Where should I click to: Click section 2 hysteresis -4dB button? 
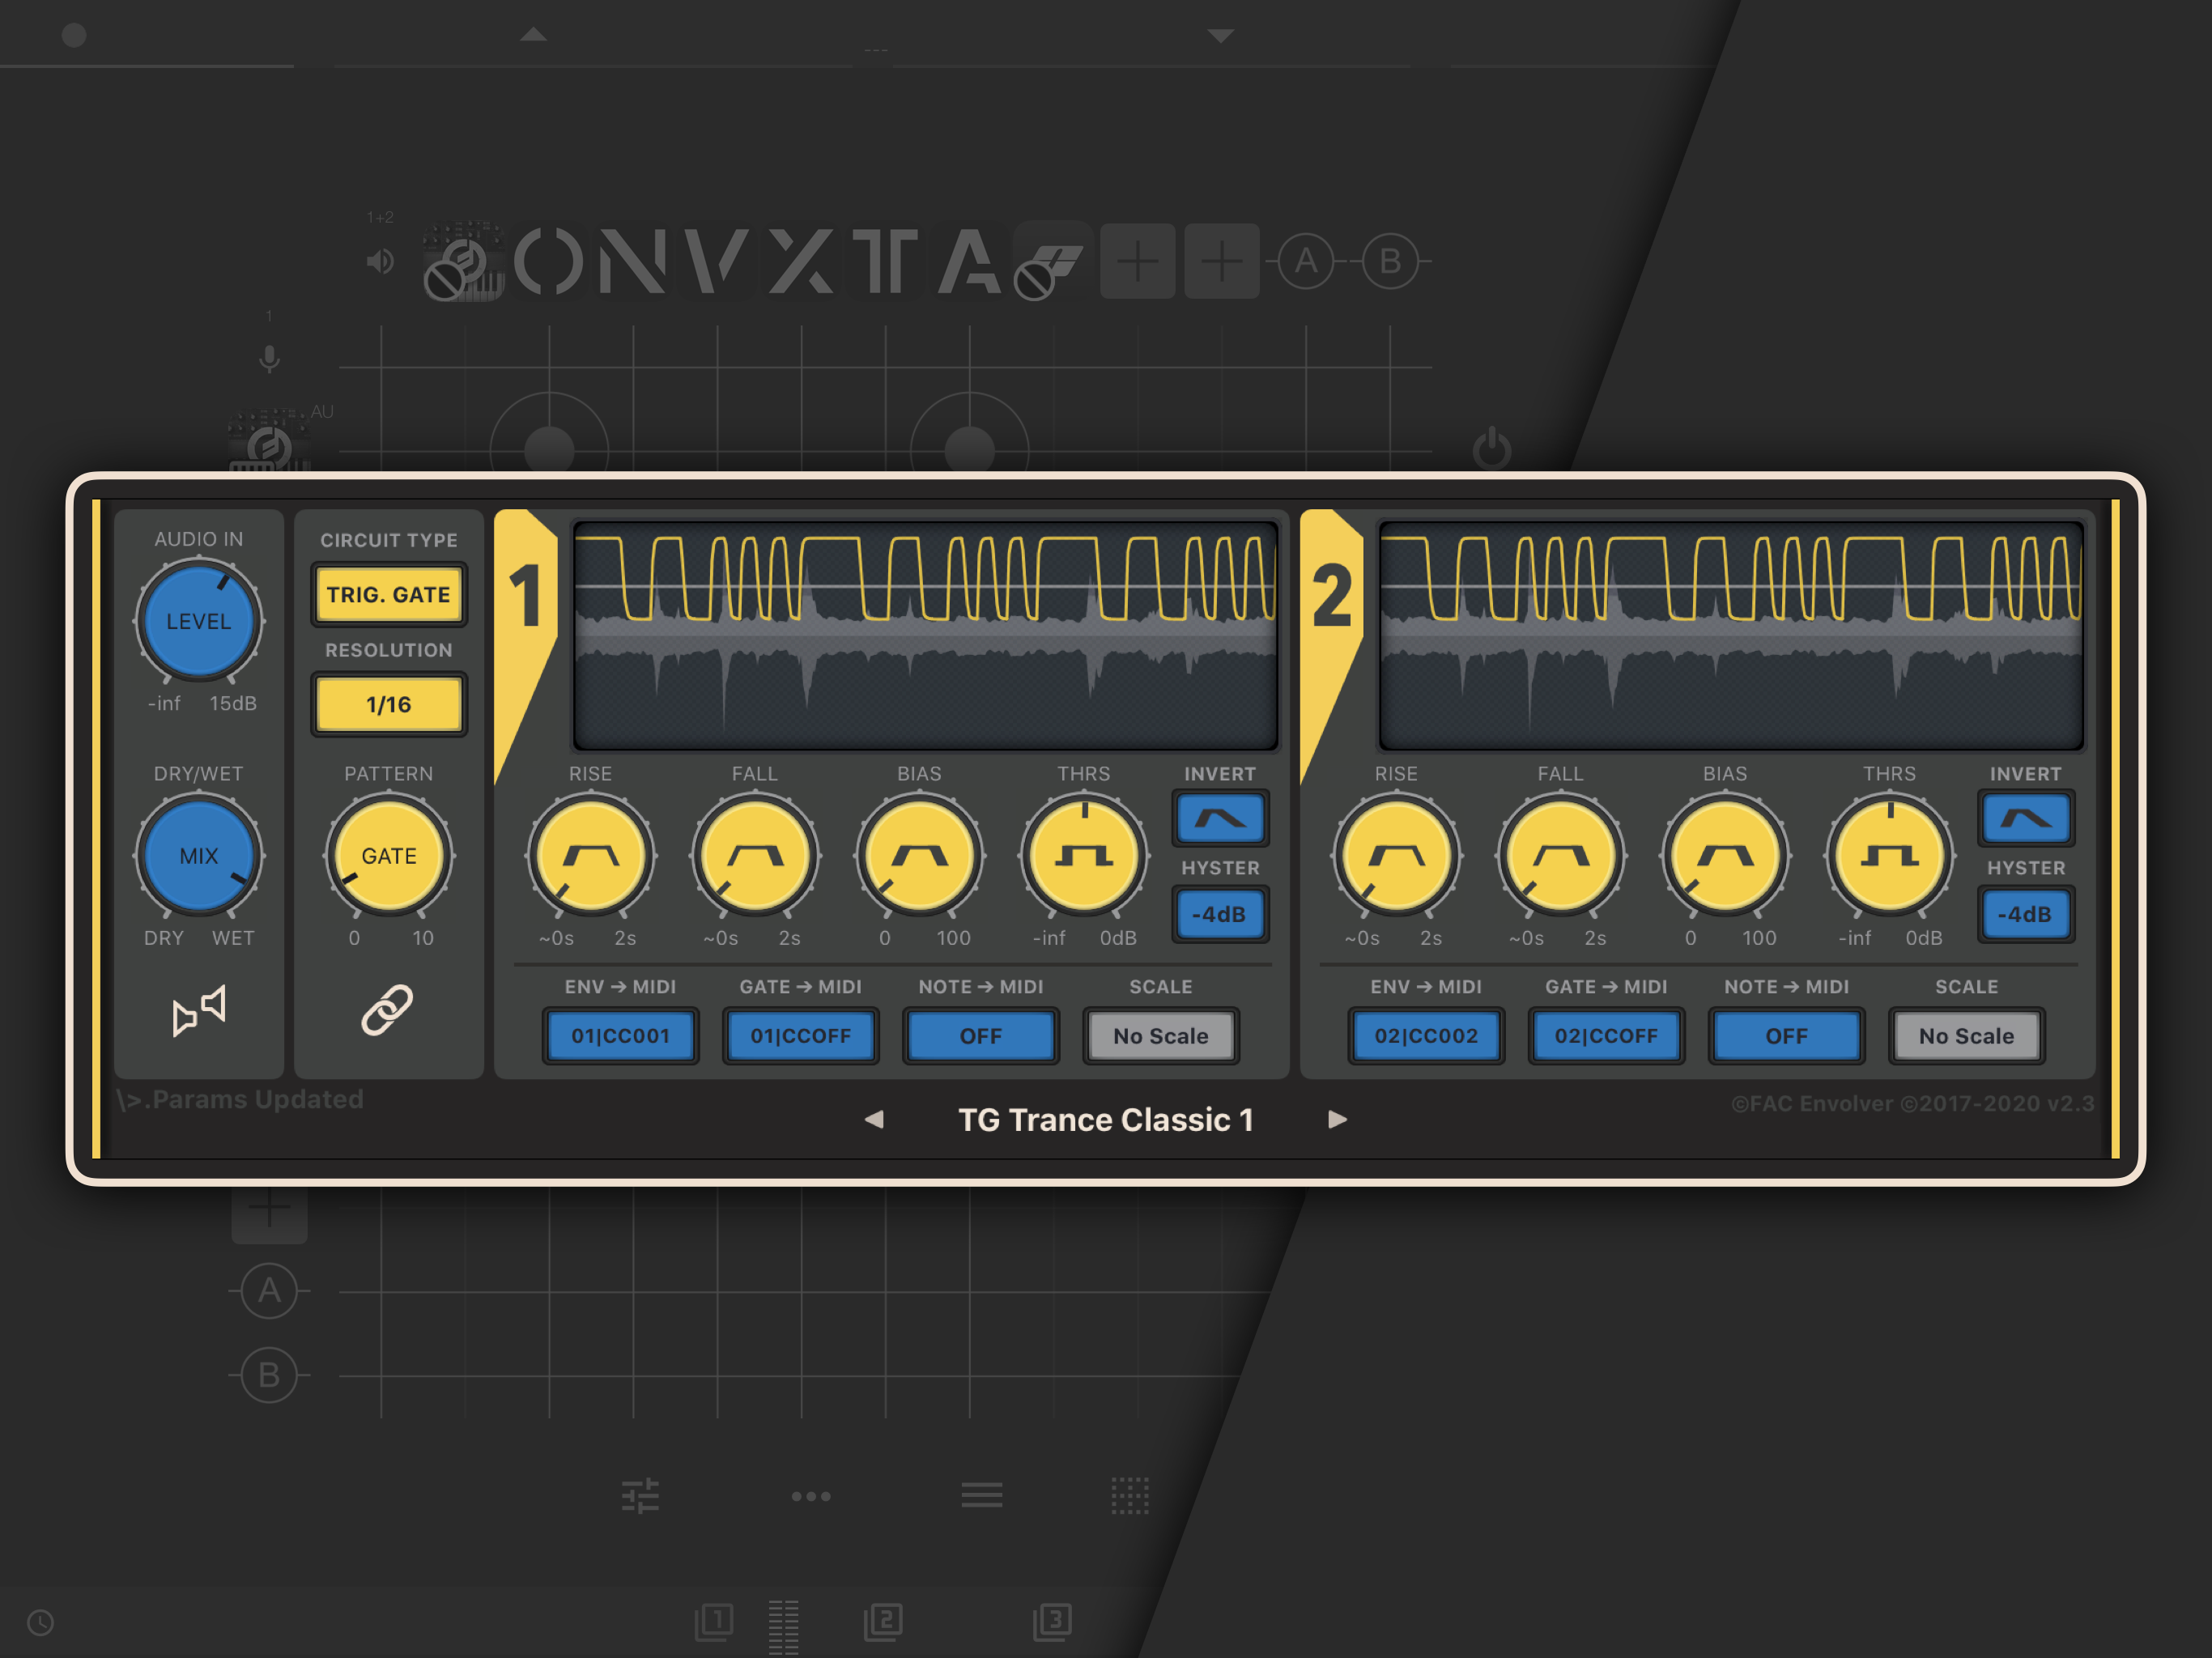click(2025, 914)
